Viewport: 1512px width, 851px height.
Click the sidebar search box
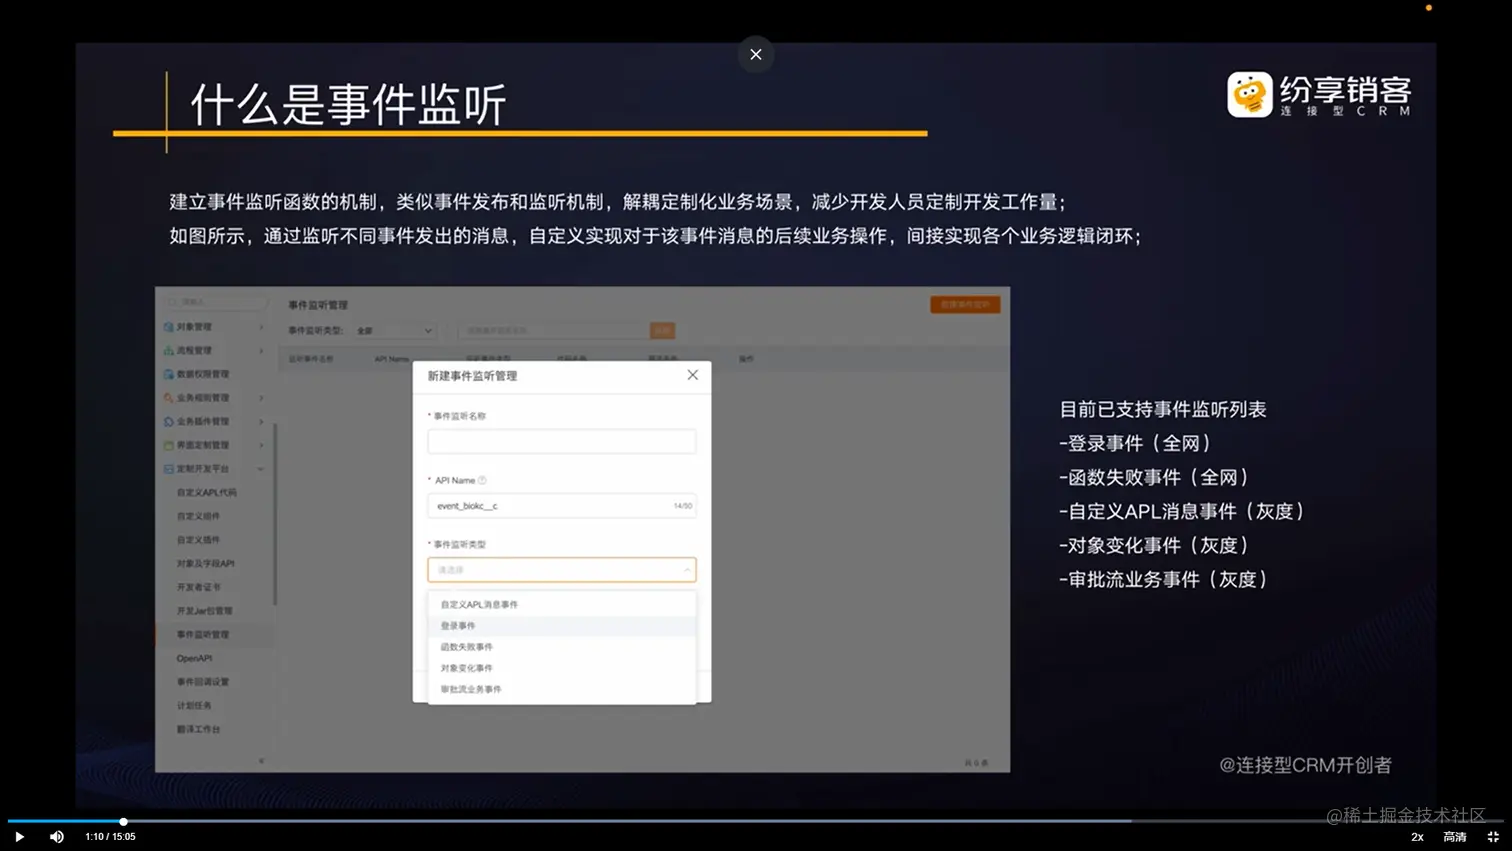[x=216, y=302]
